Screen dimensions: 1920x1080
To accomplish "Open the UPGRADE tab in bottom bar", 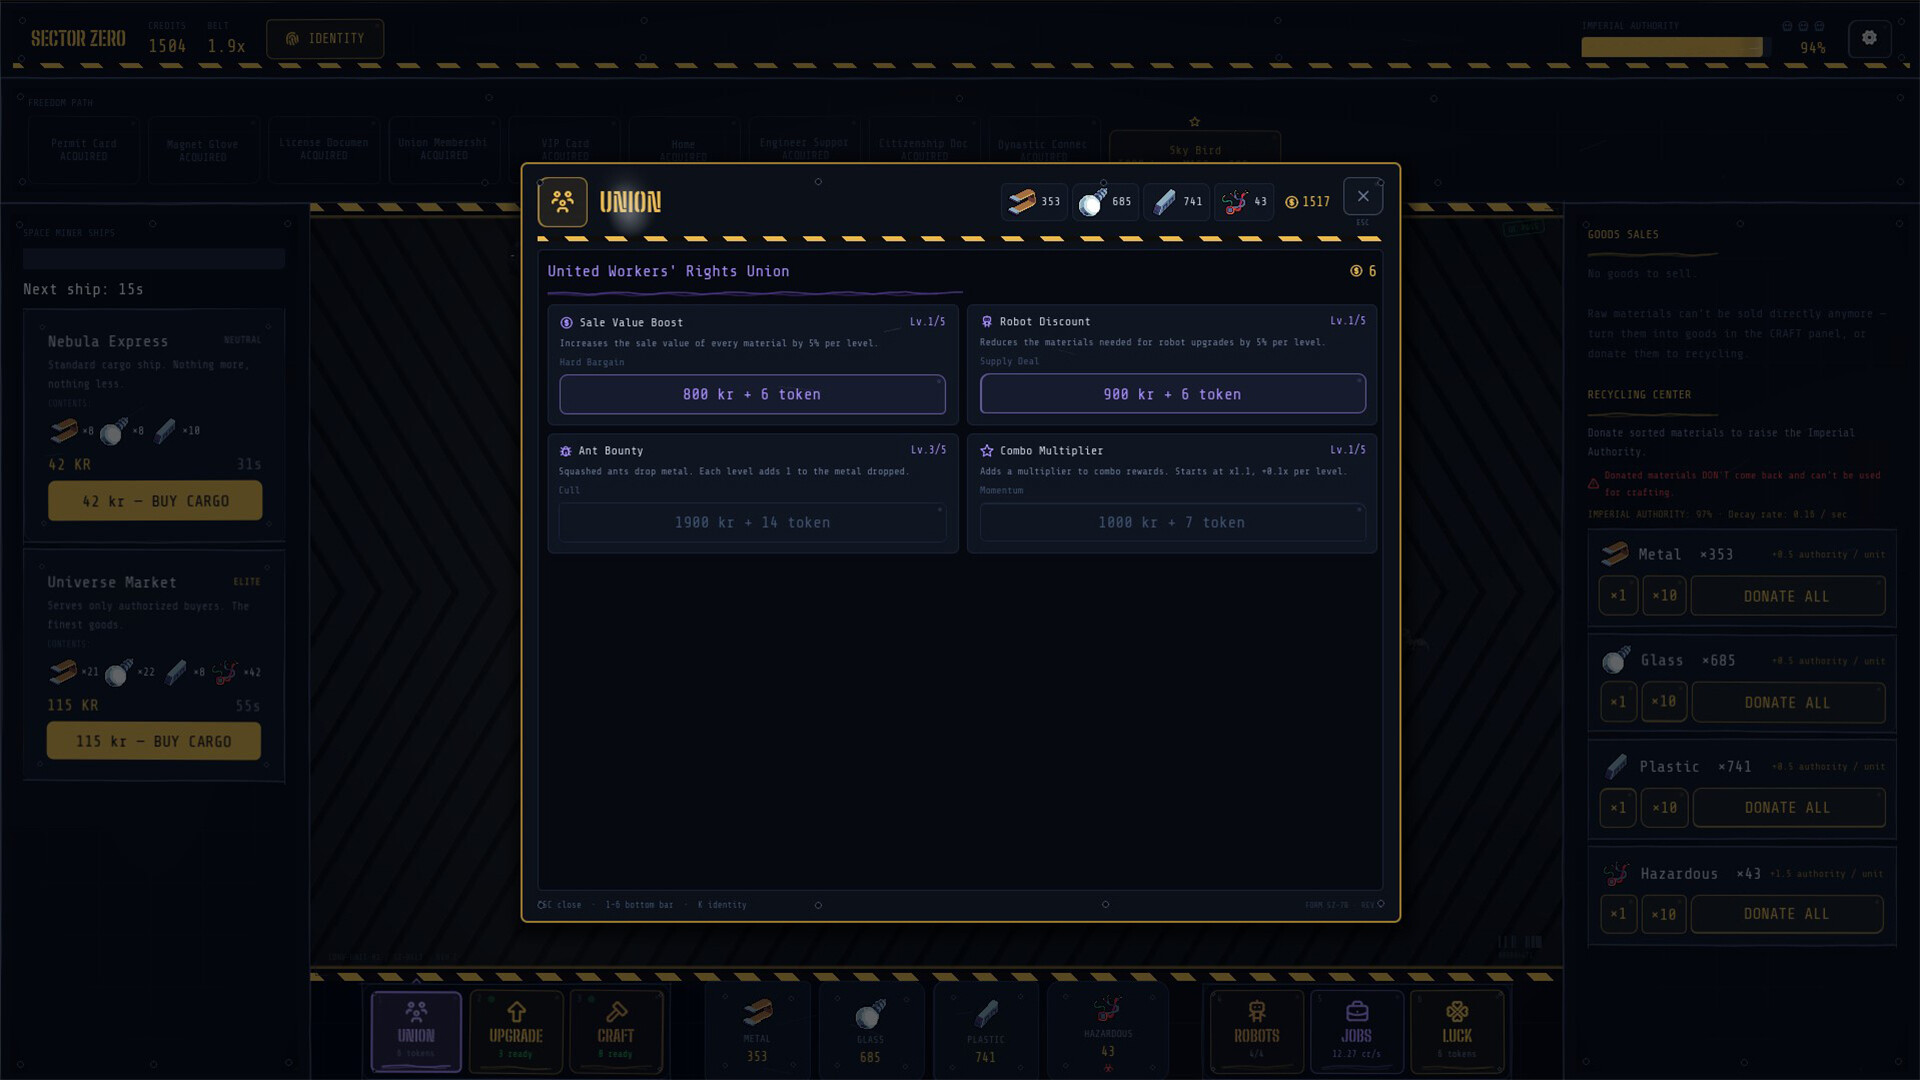I will (x=516, y=1031).
